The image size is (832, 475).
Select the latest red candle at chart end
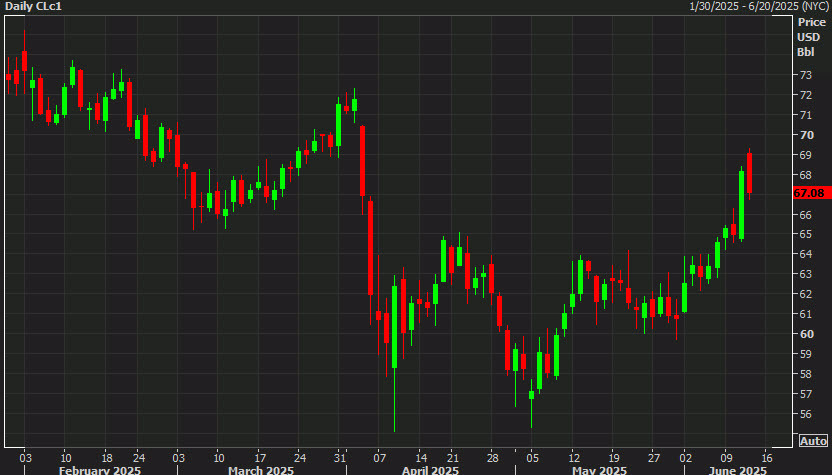point(749,174)
